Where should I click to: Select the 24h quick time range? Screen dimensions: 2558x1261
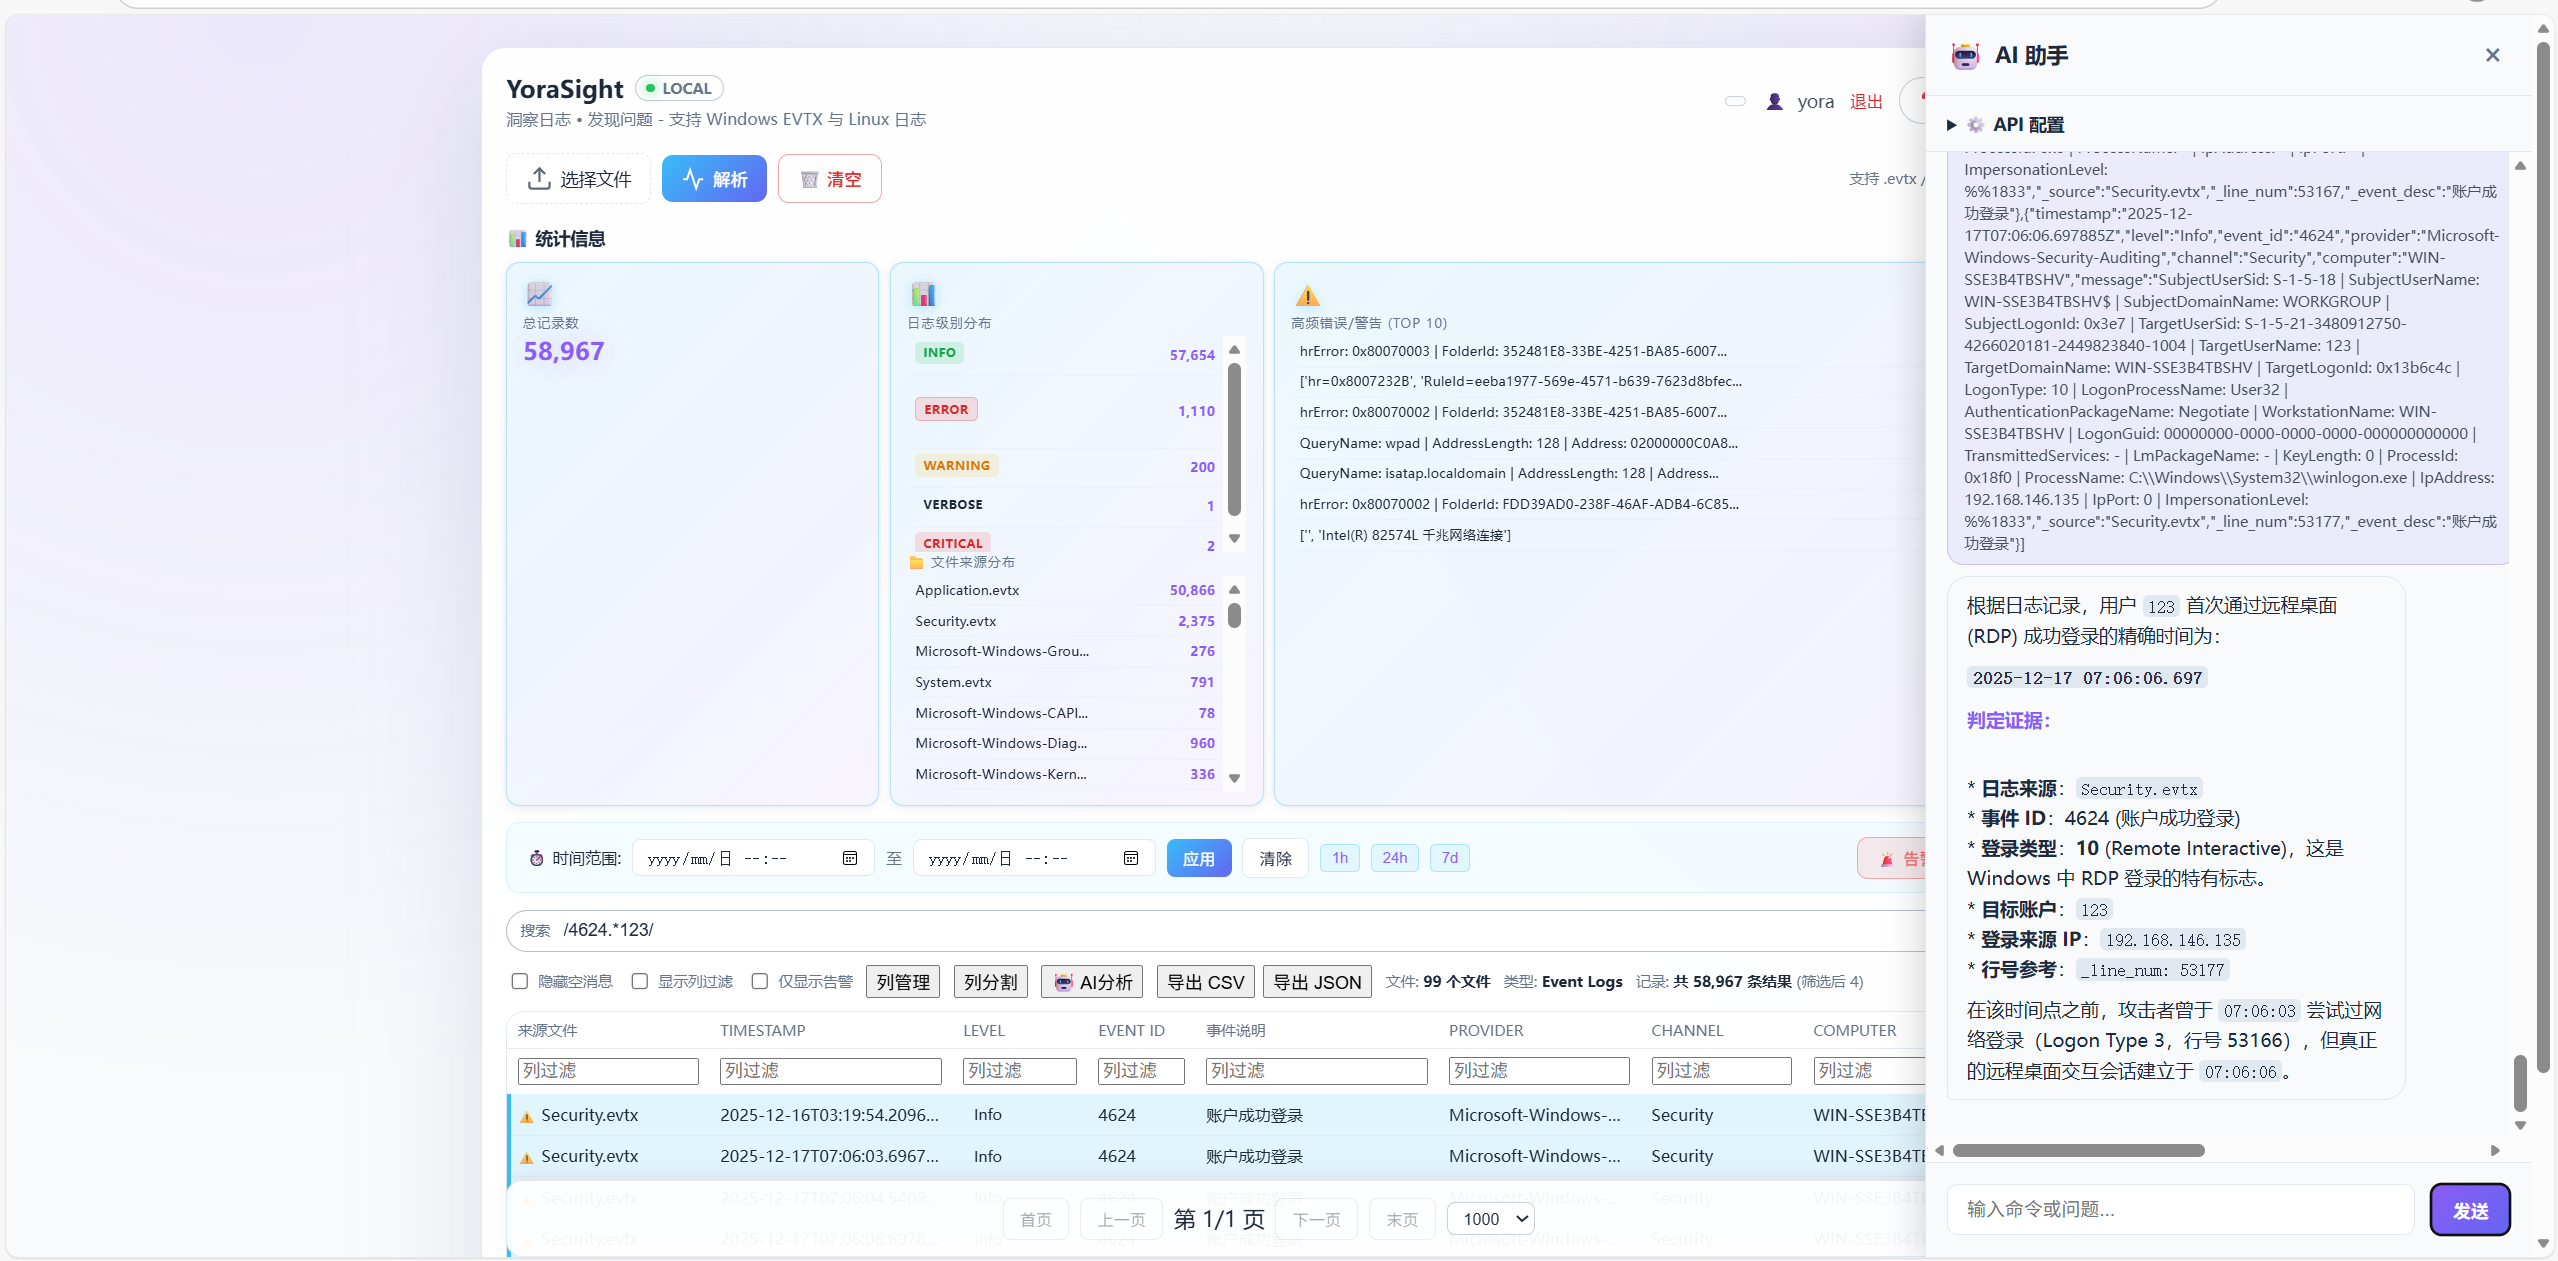[1394, 858]
